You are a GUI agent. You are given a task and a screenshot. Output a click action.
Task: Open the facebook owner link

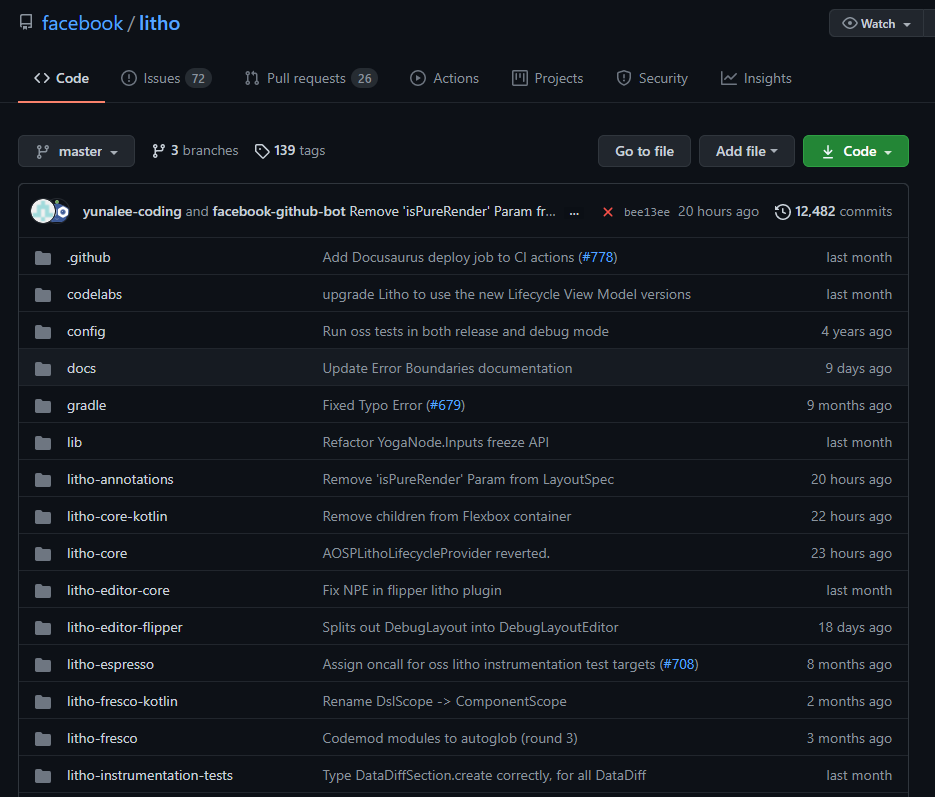point(82,23)
